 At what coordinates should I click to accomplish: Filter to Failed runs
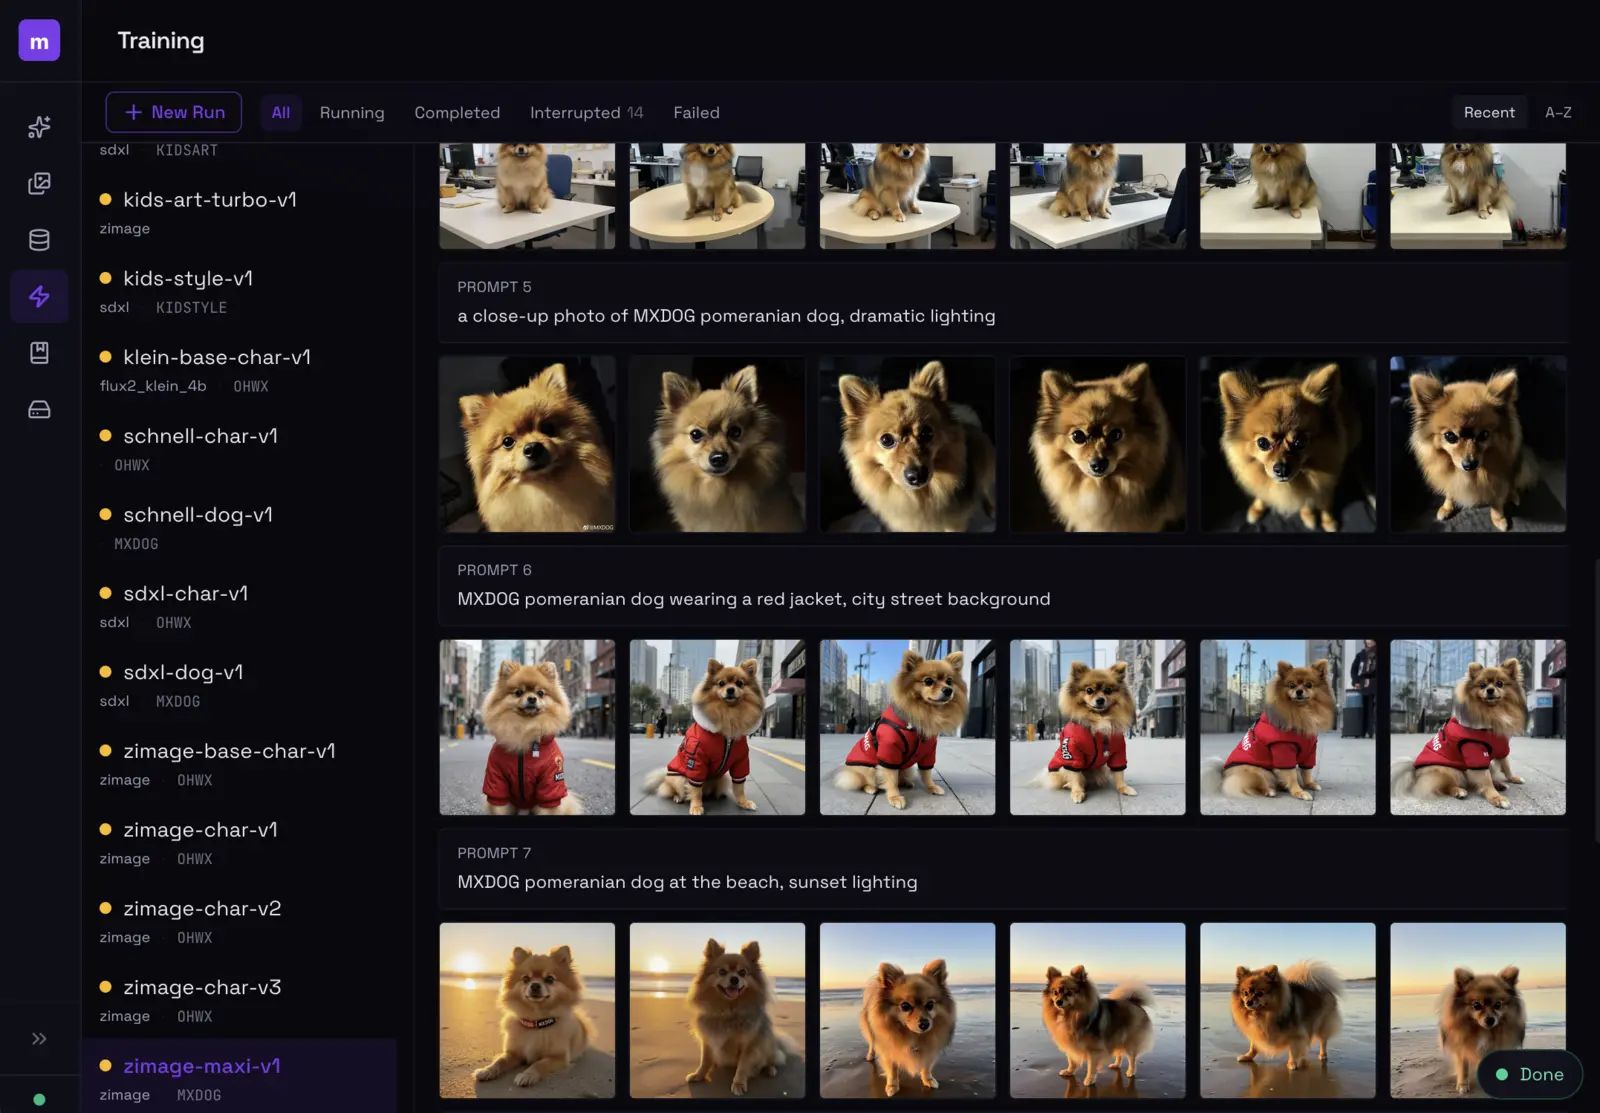click(696, 113)
